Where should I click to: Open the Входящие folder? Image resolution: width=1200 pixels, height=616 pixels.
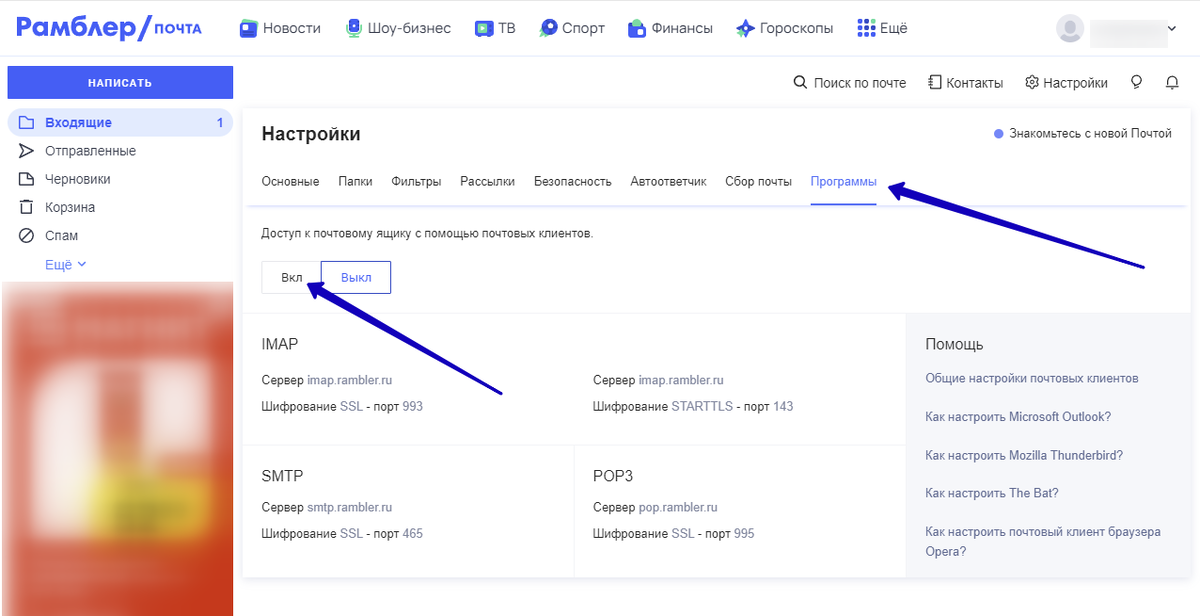[120, 123]
